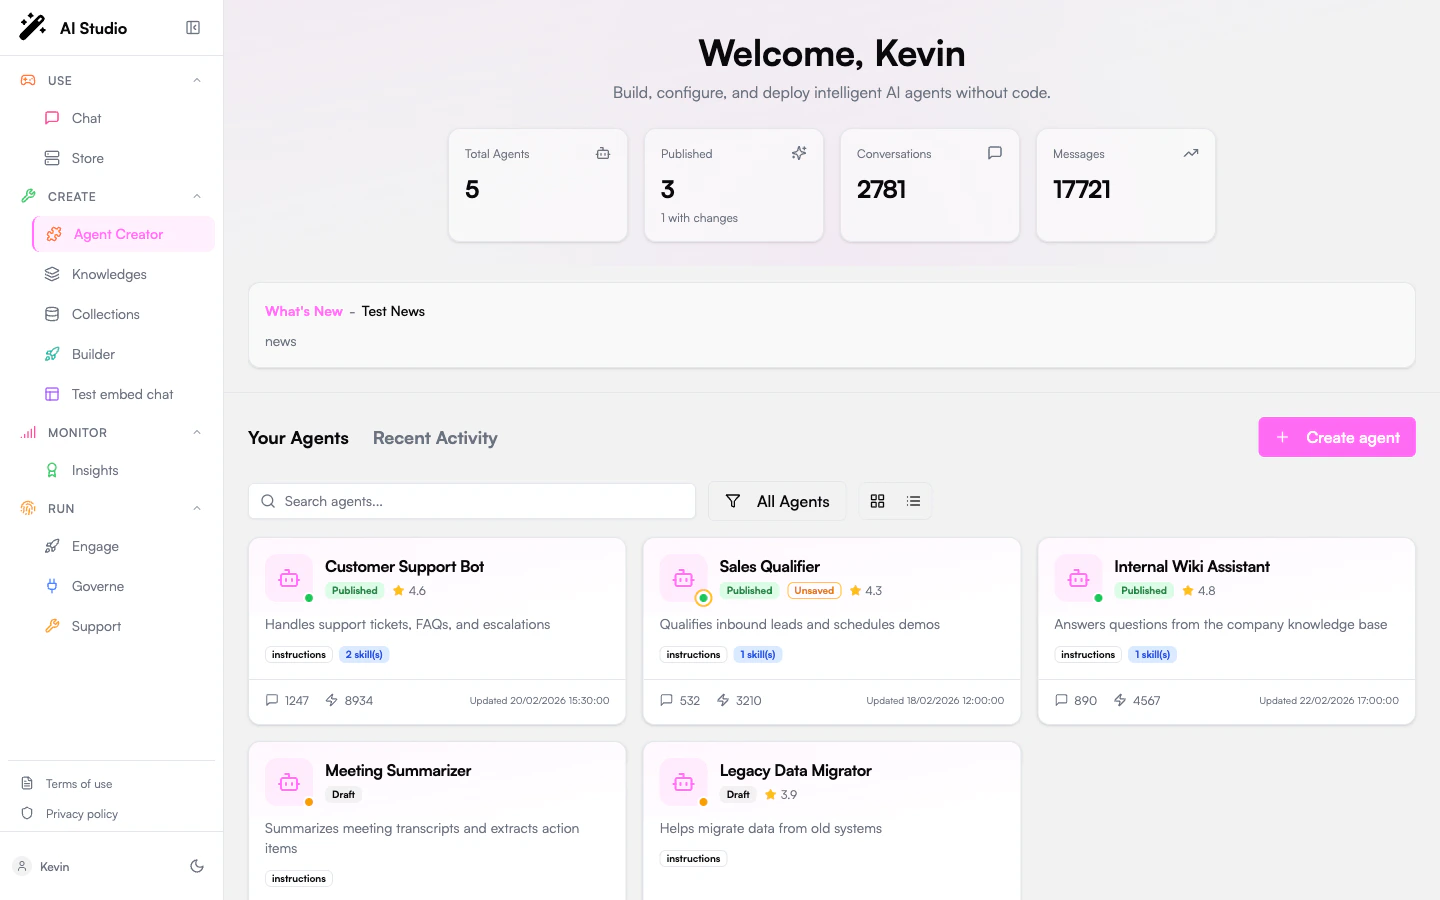This screenshot has width=1440, height=900.
Task: Click Customer Support Bot robot icon
Action: (289, 579)
